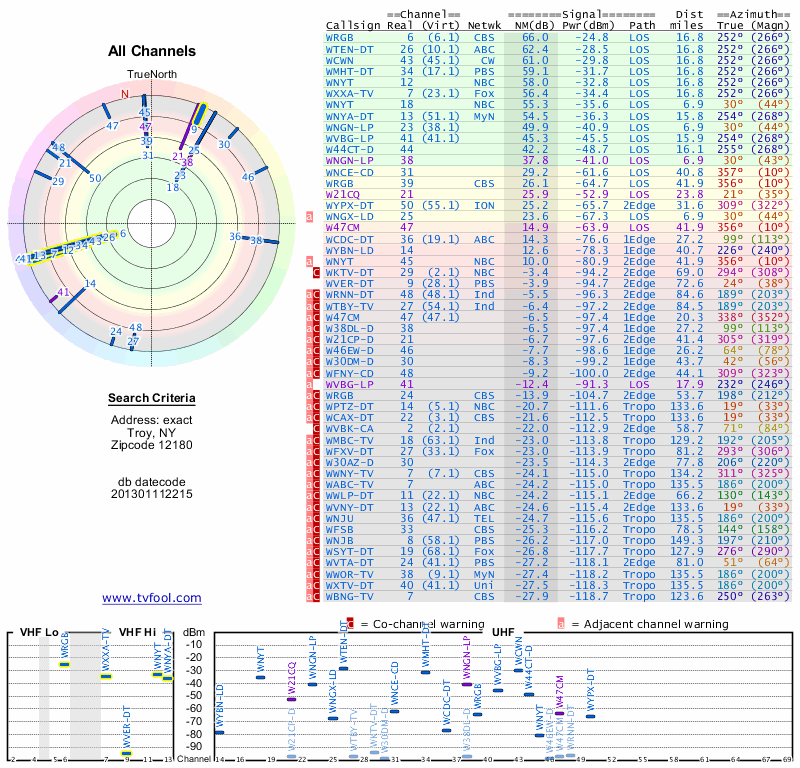
Task: Click the 66.0 NM(dB) value in the top row
Action: [x=535, y=38]
